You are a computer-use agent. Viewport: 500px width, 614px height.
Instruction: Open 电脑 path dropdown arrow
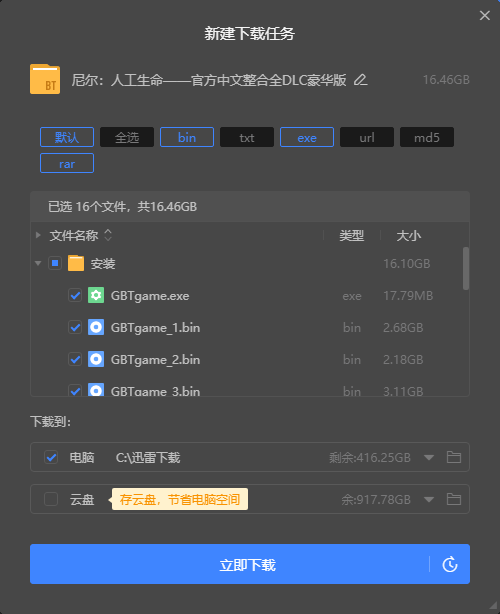coord(429,457)
